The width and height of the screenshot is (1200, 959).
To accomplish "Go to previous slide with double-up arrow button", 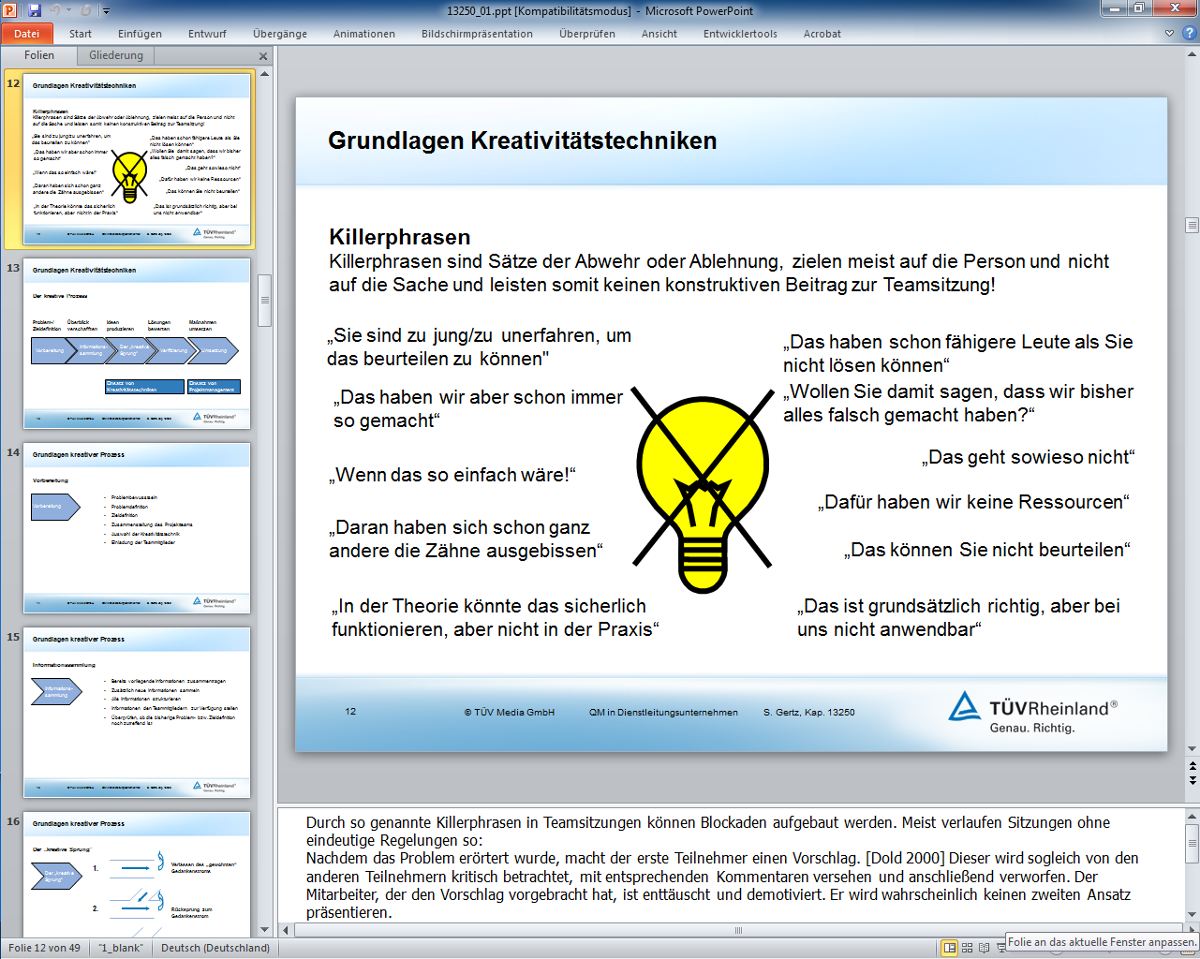I will click(1191, 765).
